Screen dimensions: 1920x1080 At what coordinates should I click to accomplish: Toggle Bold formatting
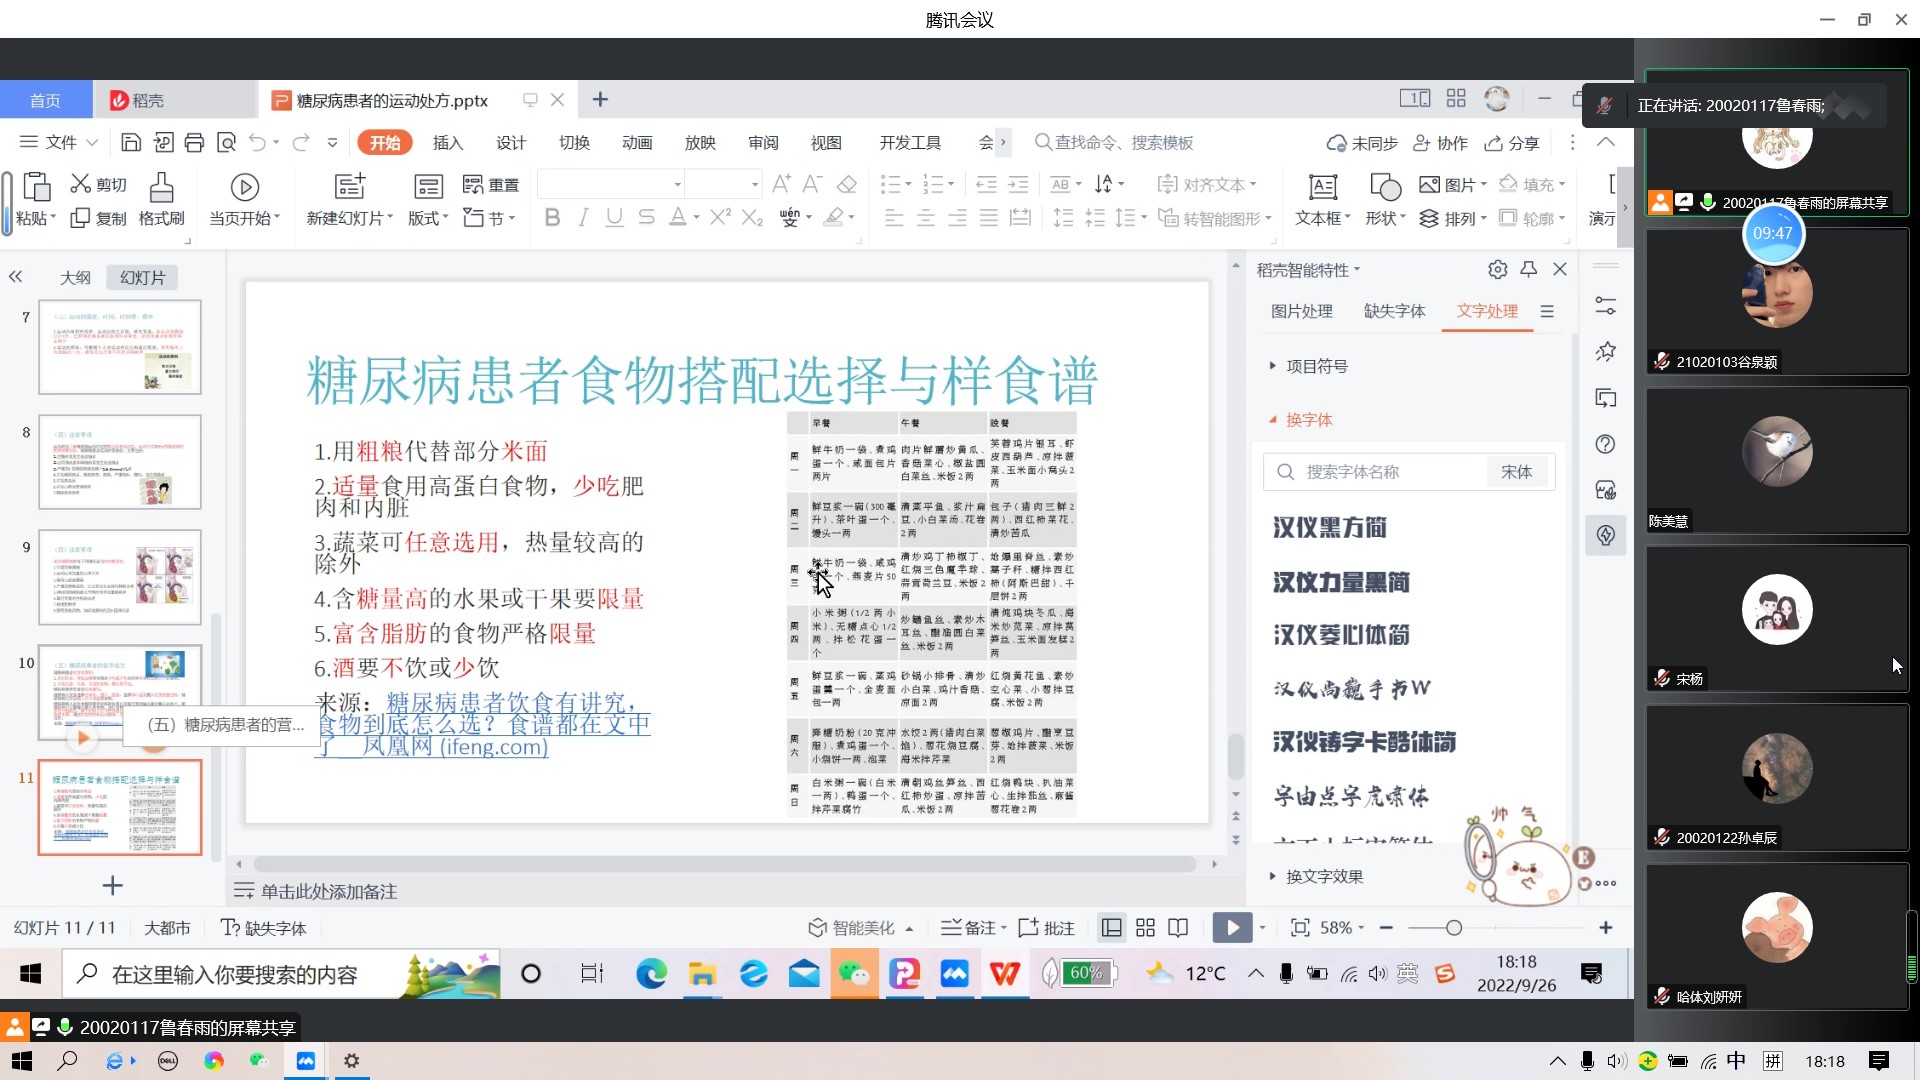(x=552, y=217)
